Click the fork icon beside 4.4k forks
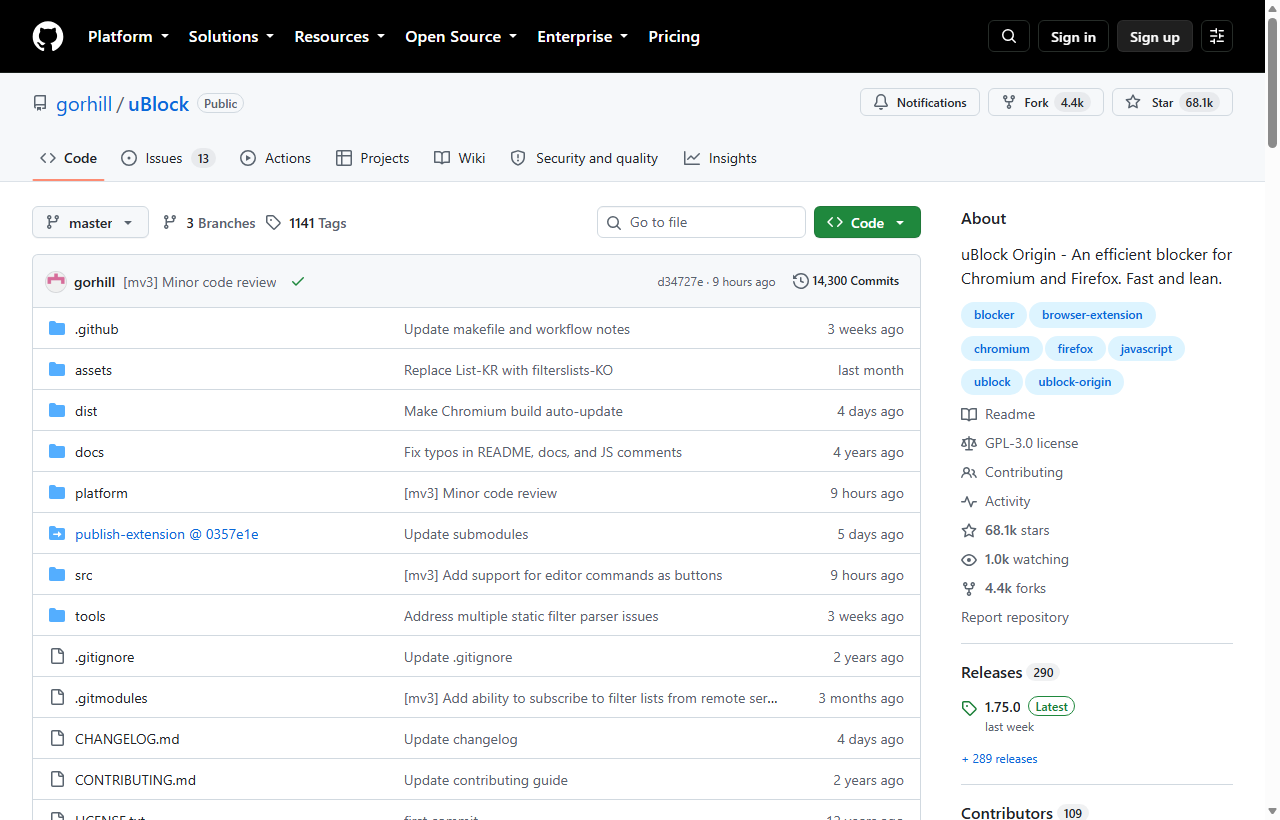Screen dimensions: 1280x820 pos(969,589)
